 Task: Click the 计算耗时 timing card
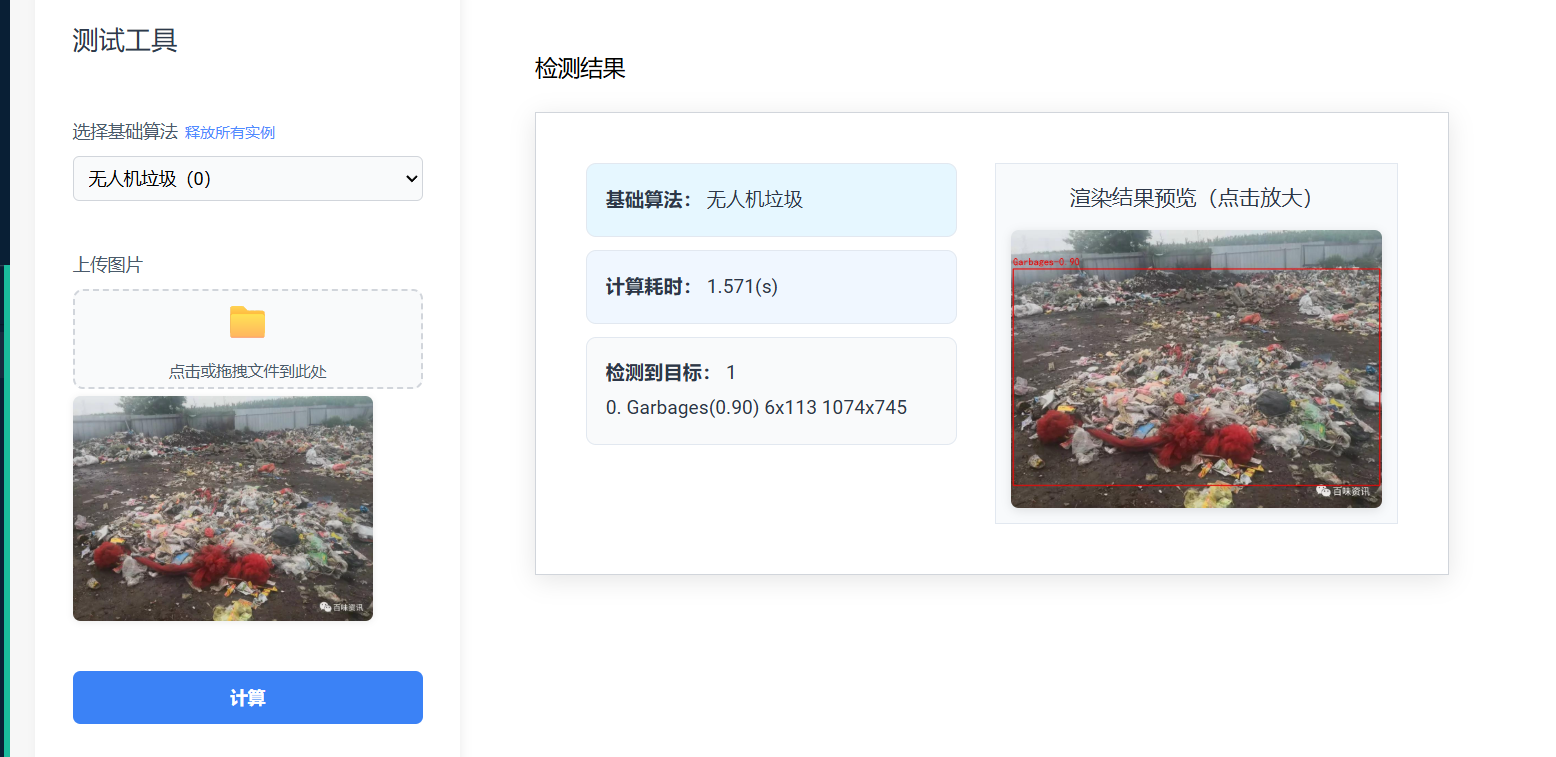click(771, 287)
